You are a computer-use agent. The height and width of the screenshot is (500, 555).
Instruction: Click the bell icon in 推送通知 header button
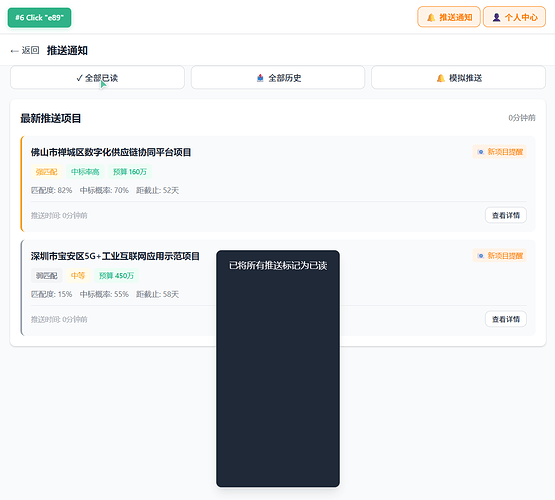(431, 17)
